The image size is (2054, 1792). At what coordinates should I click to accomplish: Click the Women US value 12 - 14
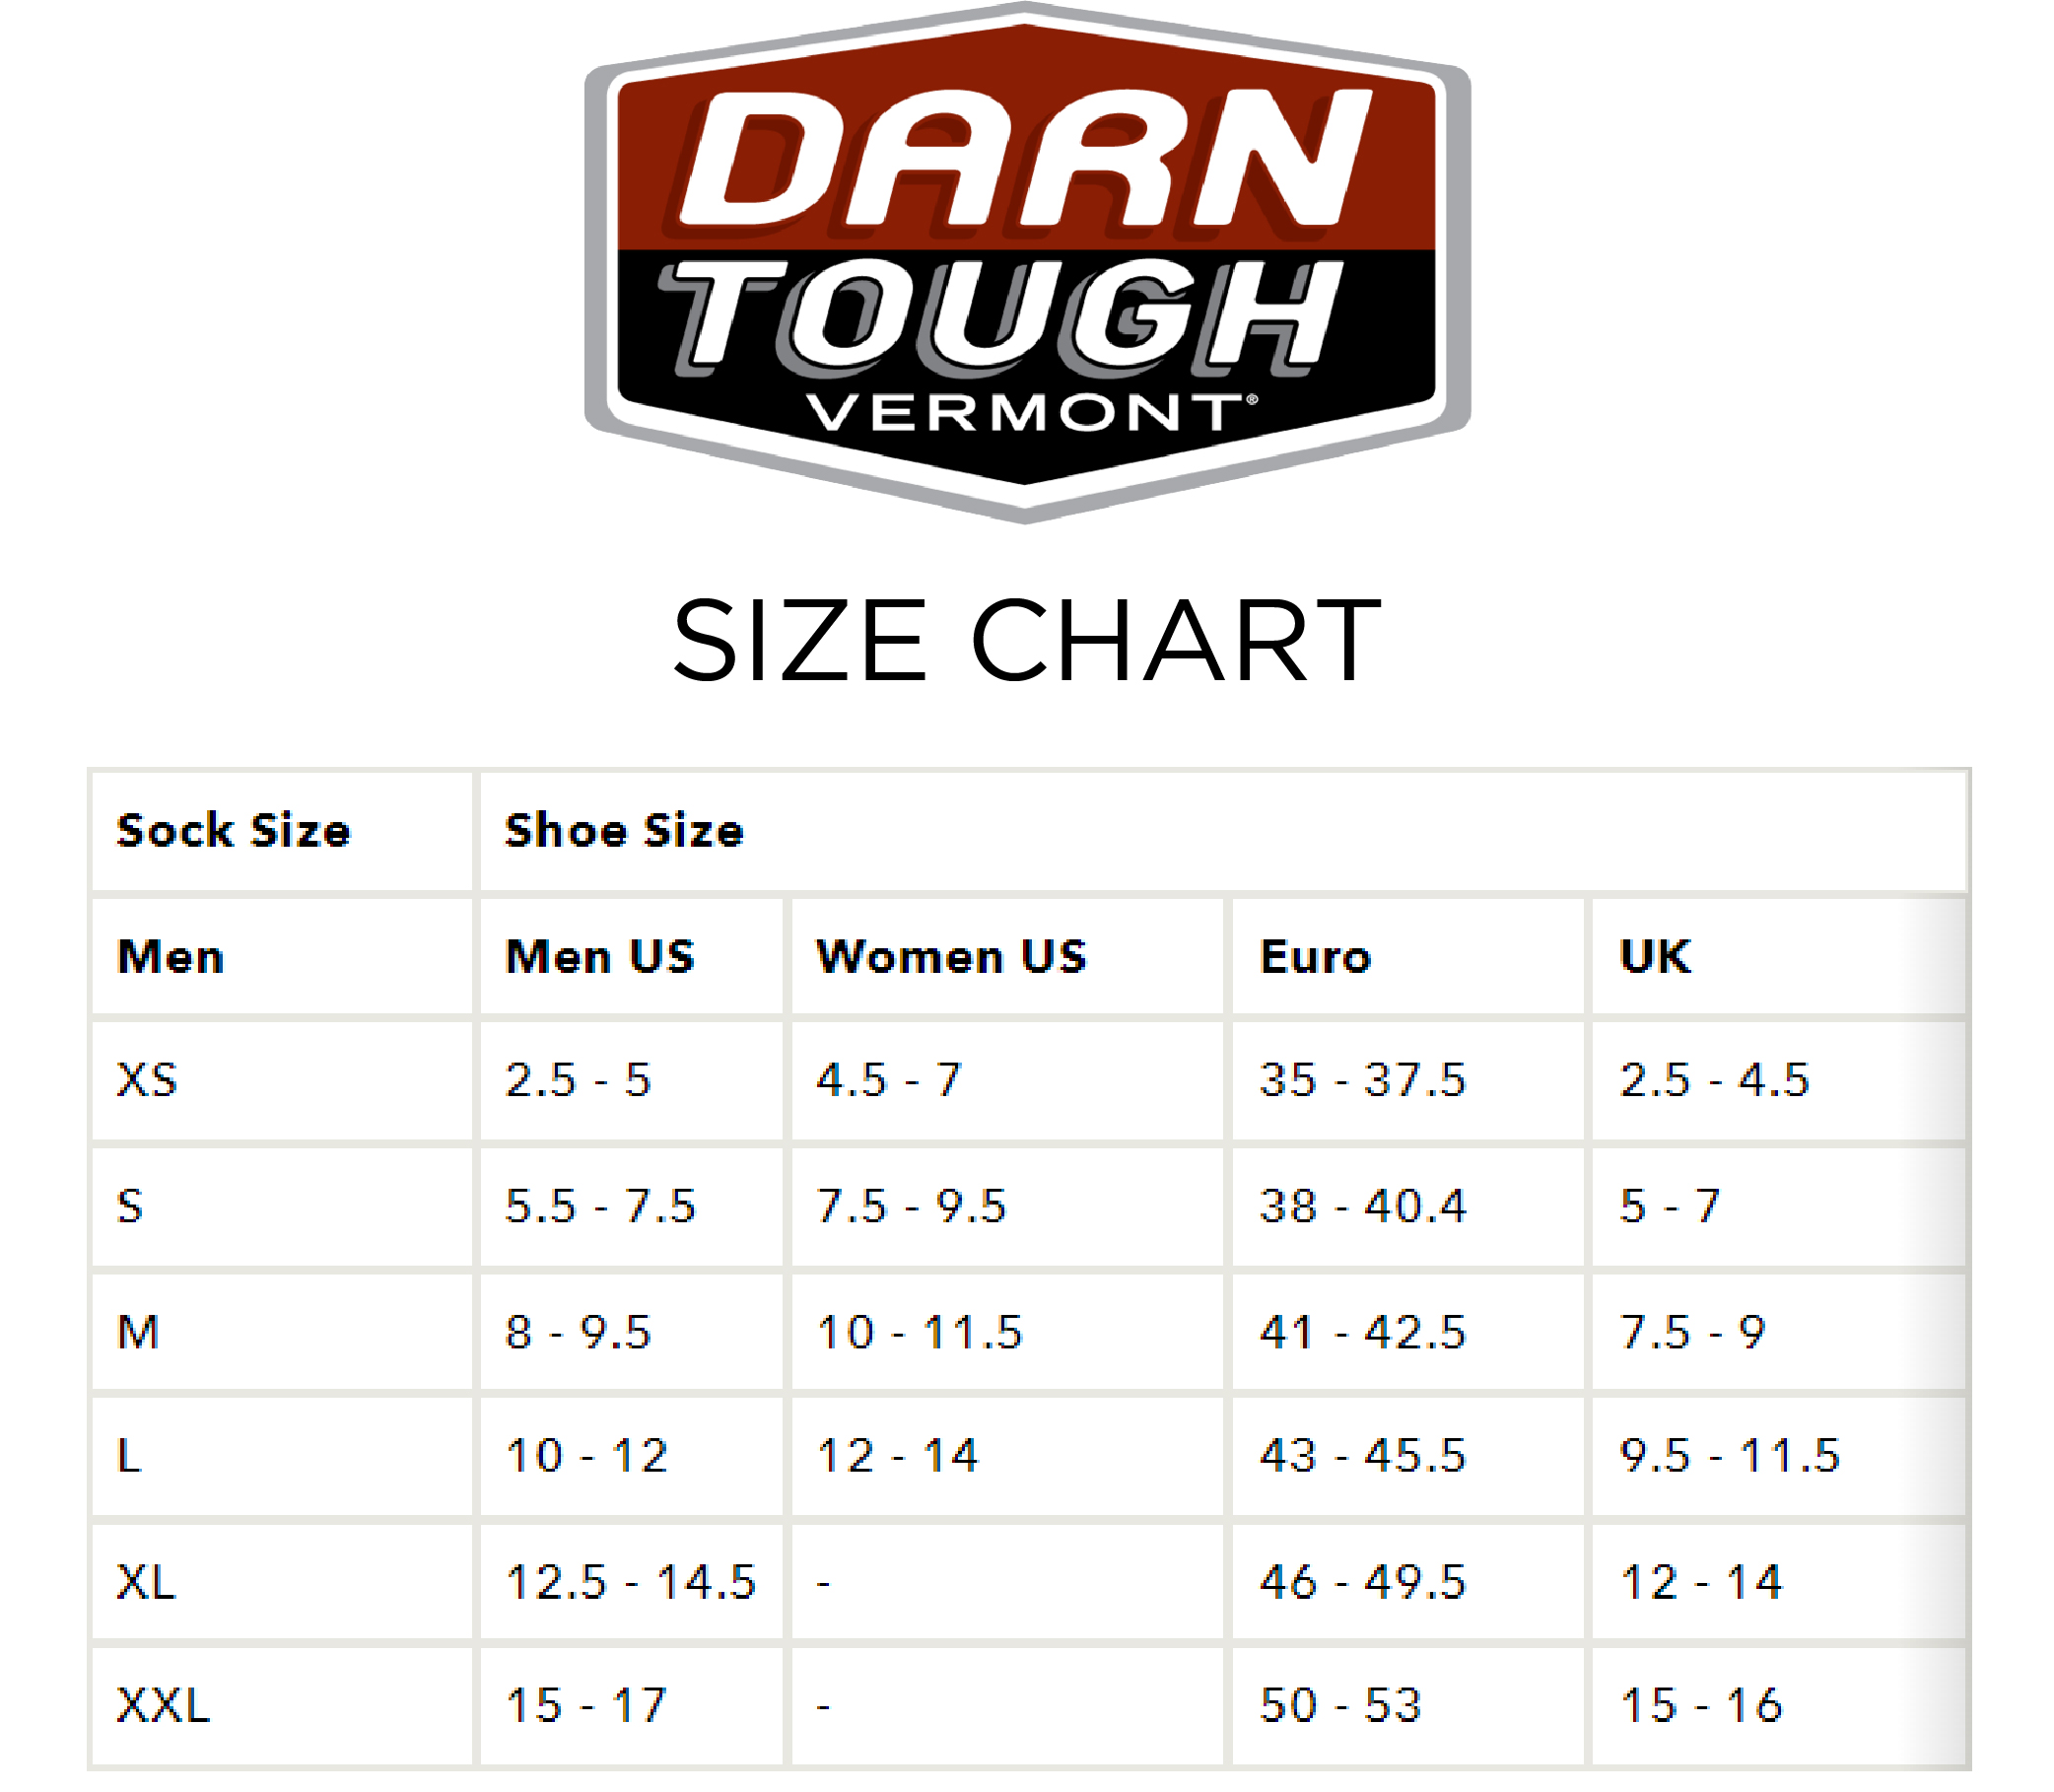tap(897, 1455)
